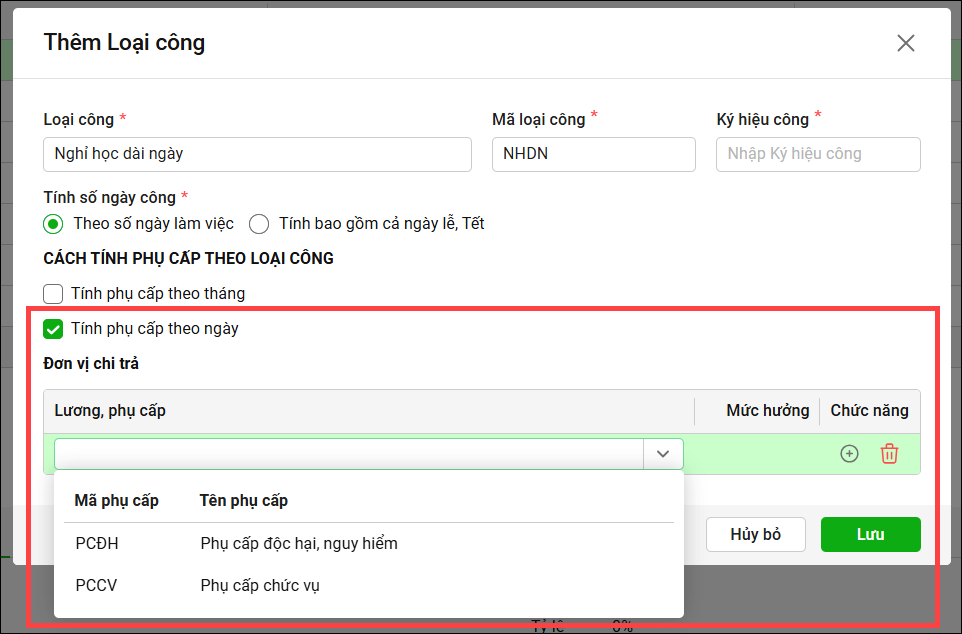The image size is (962, 634).
Task: Pick Phụ cấp độc hại, nguy hiểm option
Action: coord(299,544)
